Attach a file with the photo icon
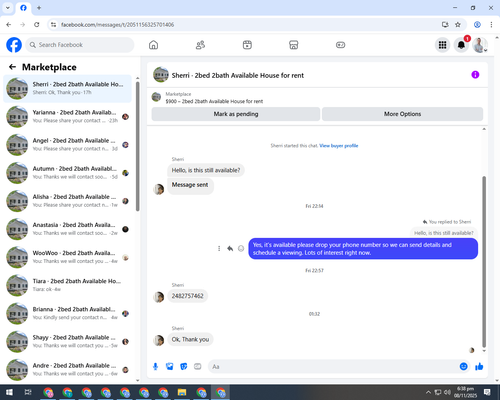500x400 pixels. (170, 367)
